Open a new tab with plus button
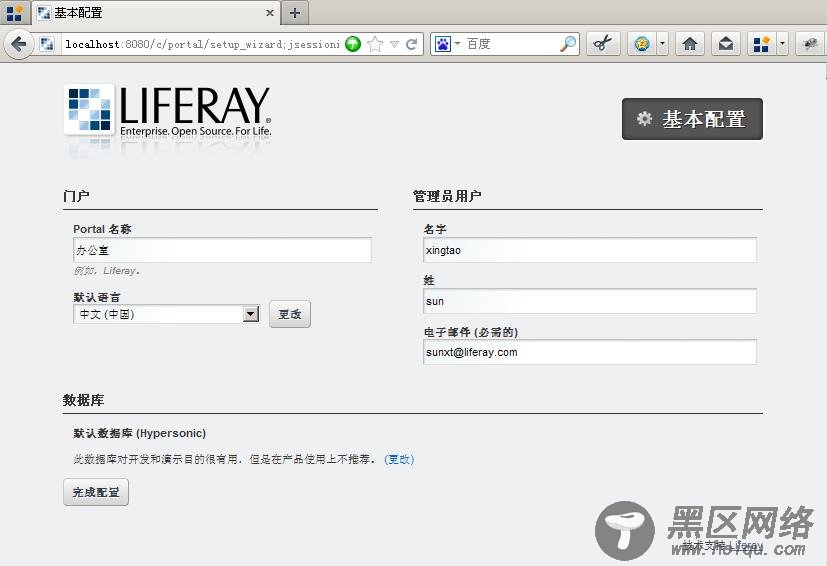The height and width of the screenshot is (566, 827). coord(295,13)
